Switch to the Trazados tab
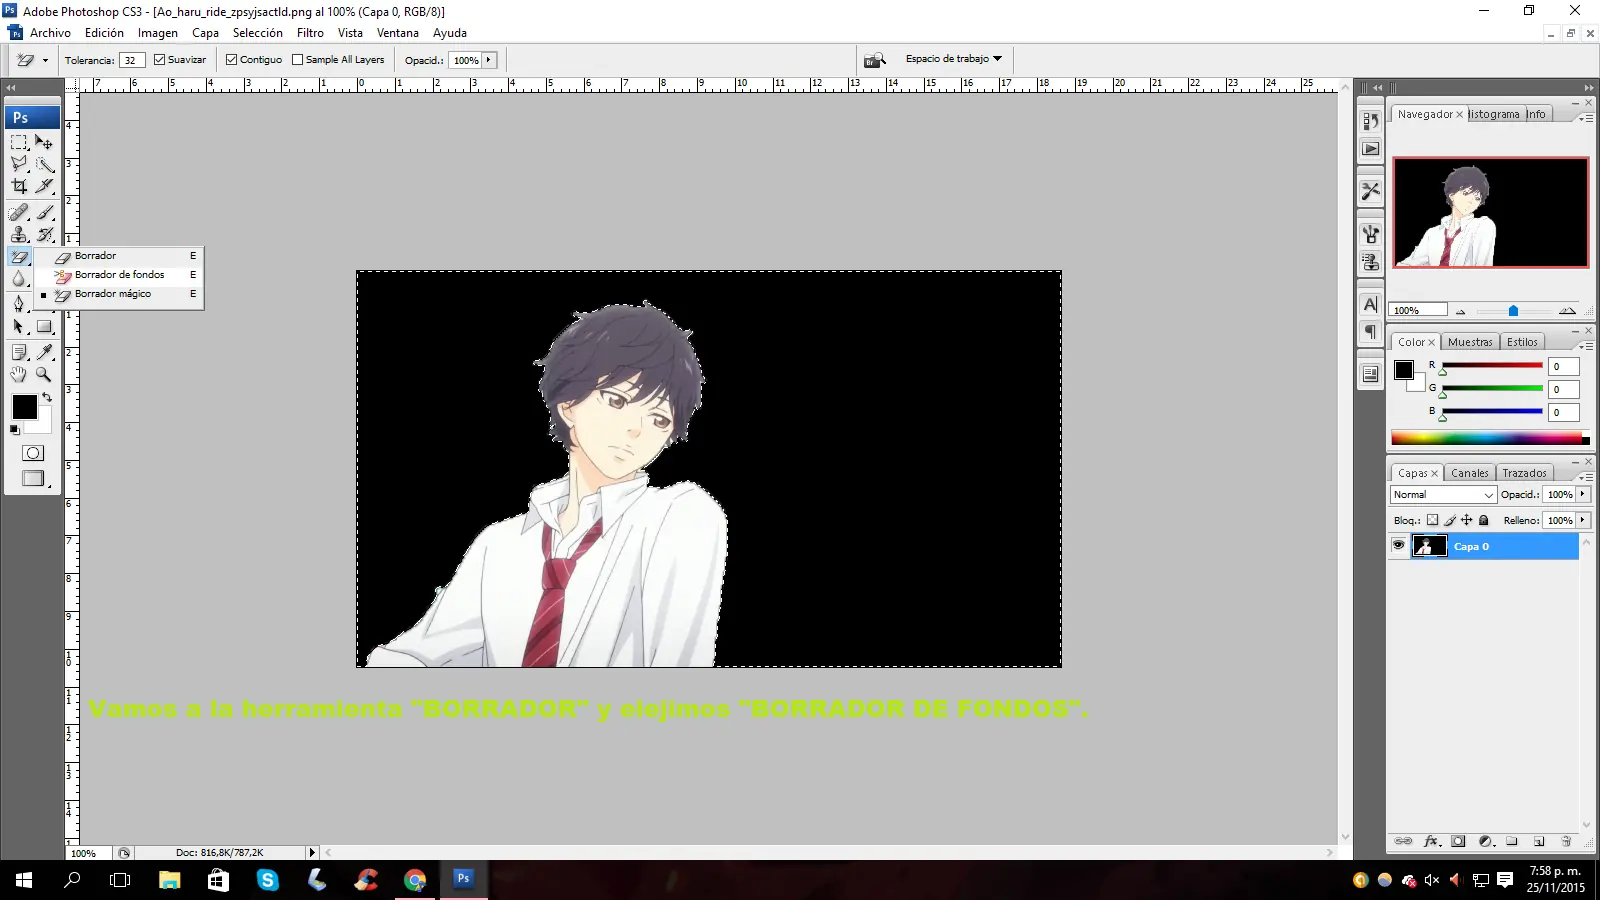This screenshot has height=900, width=1600. pos(1524,473)
